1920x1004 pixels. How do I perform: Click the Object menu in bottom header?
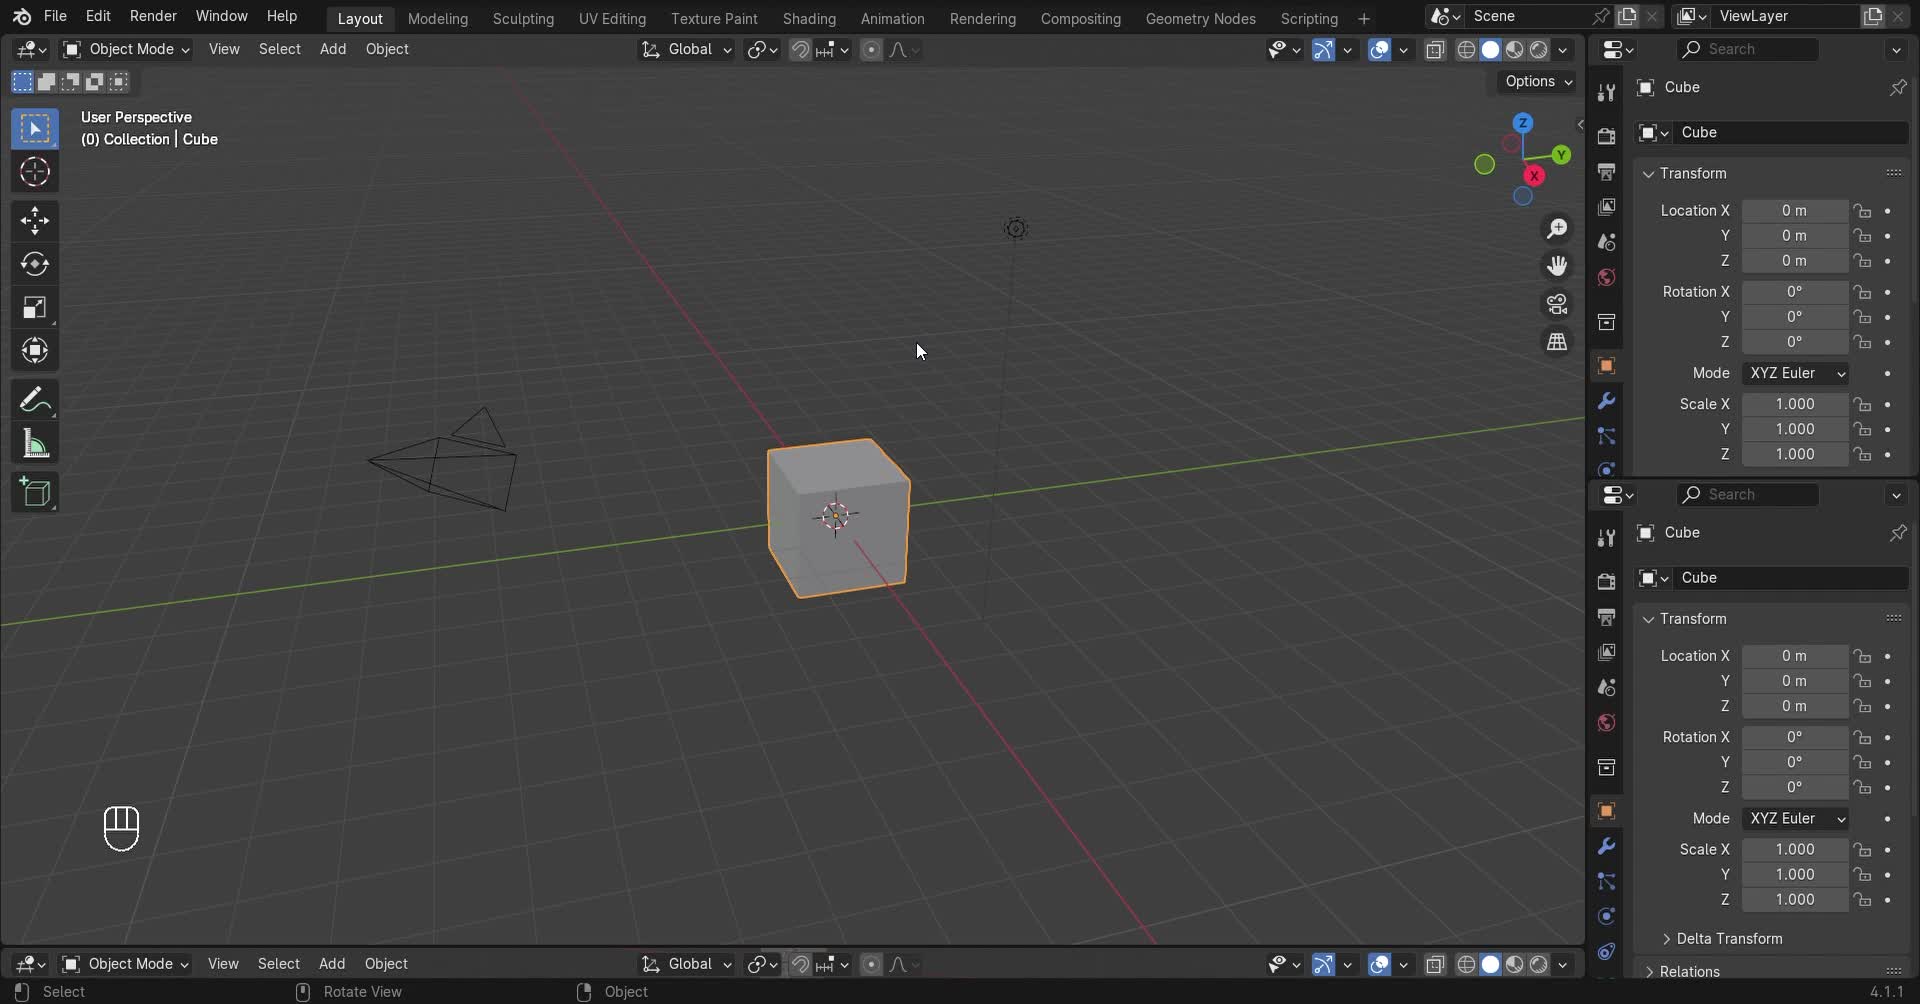coord(386,964)
